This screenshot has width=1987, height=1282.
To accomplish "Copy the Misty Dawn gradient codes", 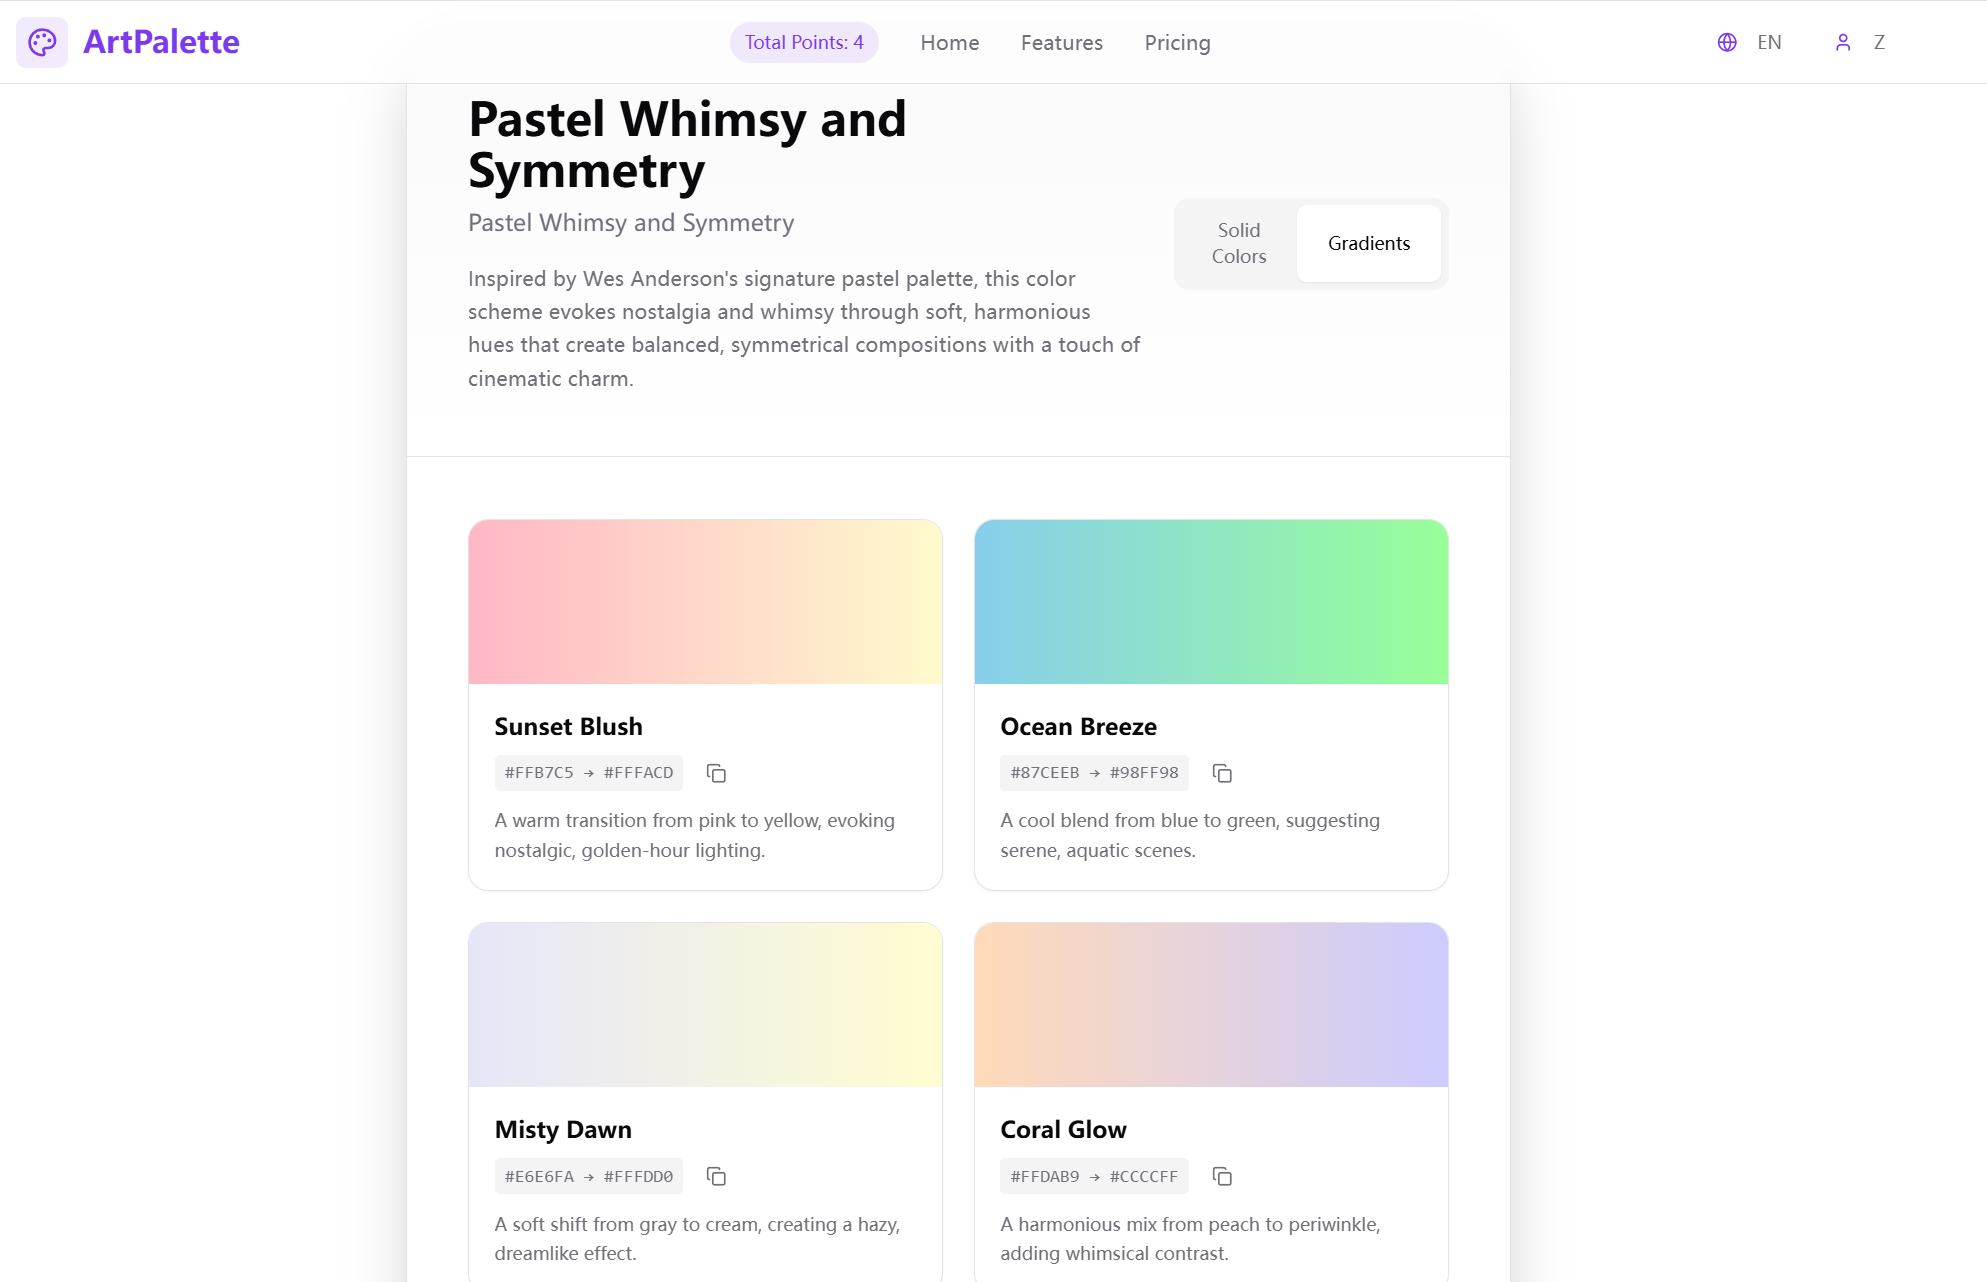I will coord(716,1176).
